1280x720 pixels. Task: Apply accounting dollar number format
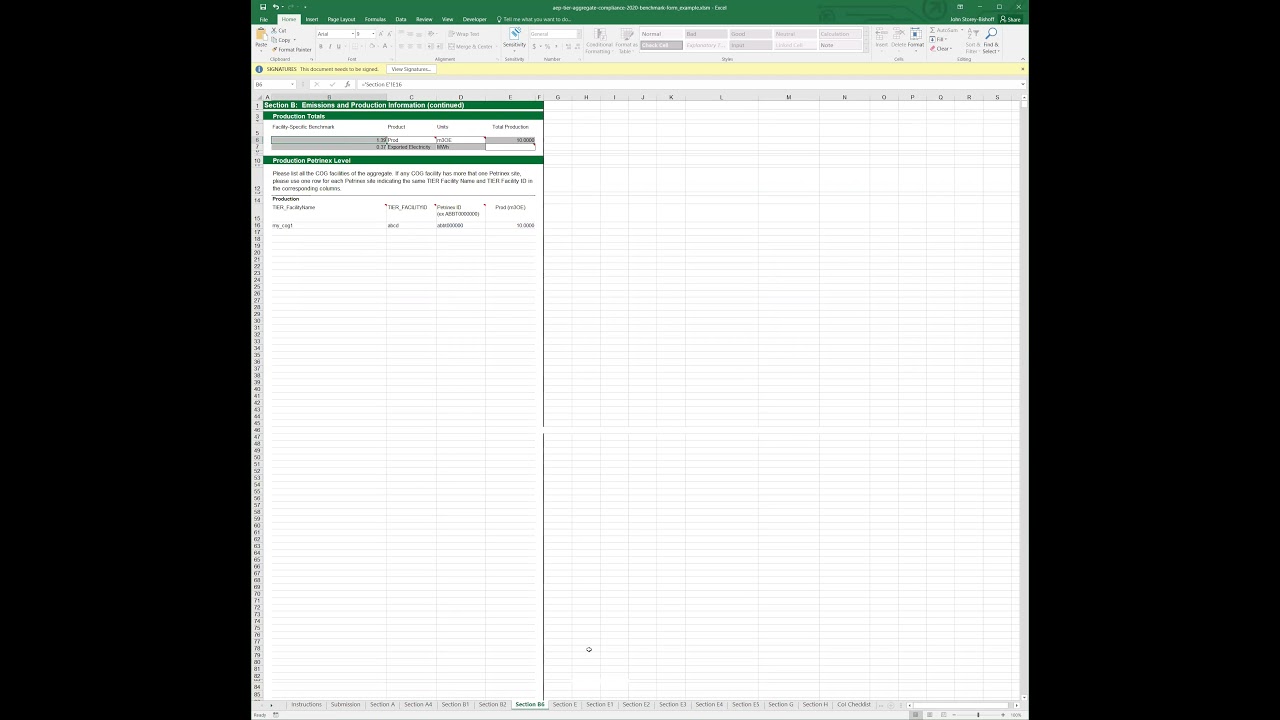click(x=534, y=46)
